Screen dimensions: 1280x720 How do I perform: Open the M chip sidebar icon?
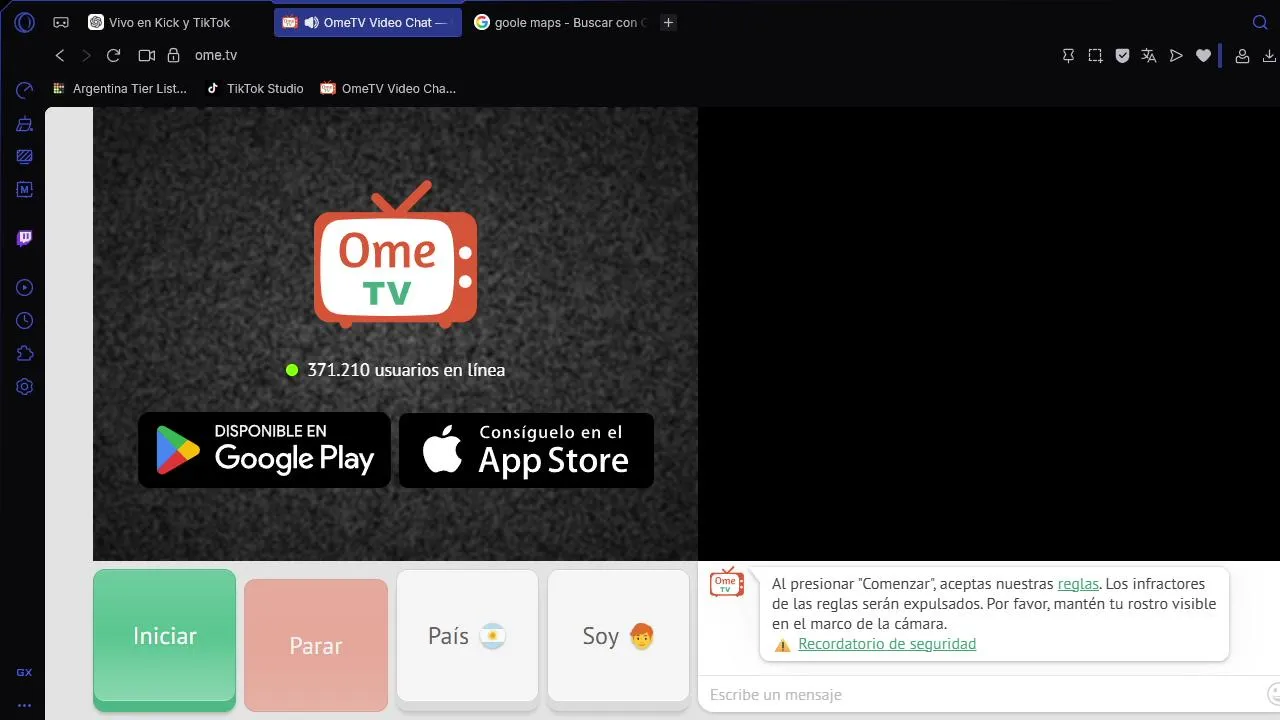point(25,189)
